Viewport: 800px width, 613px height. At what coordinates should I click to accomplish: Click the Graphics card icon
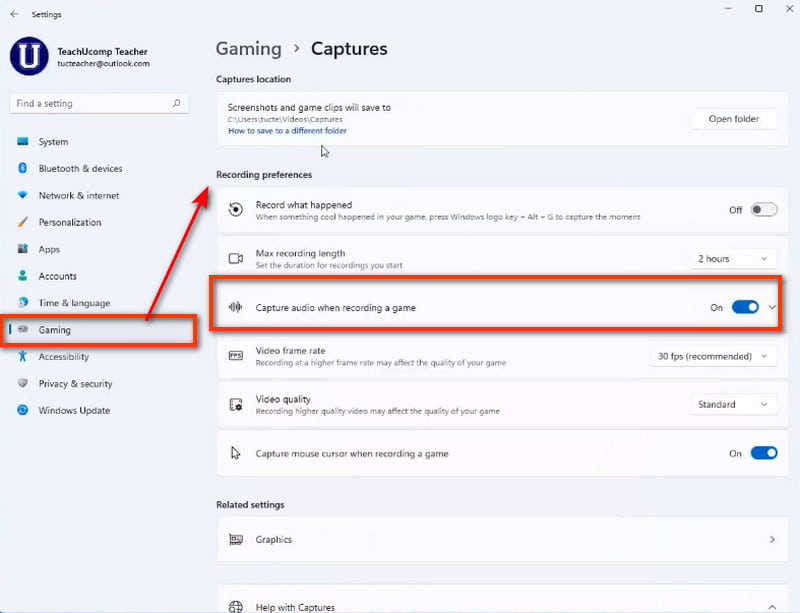click(236, 539)
